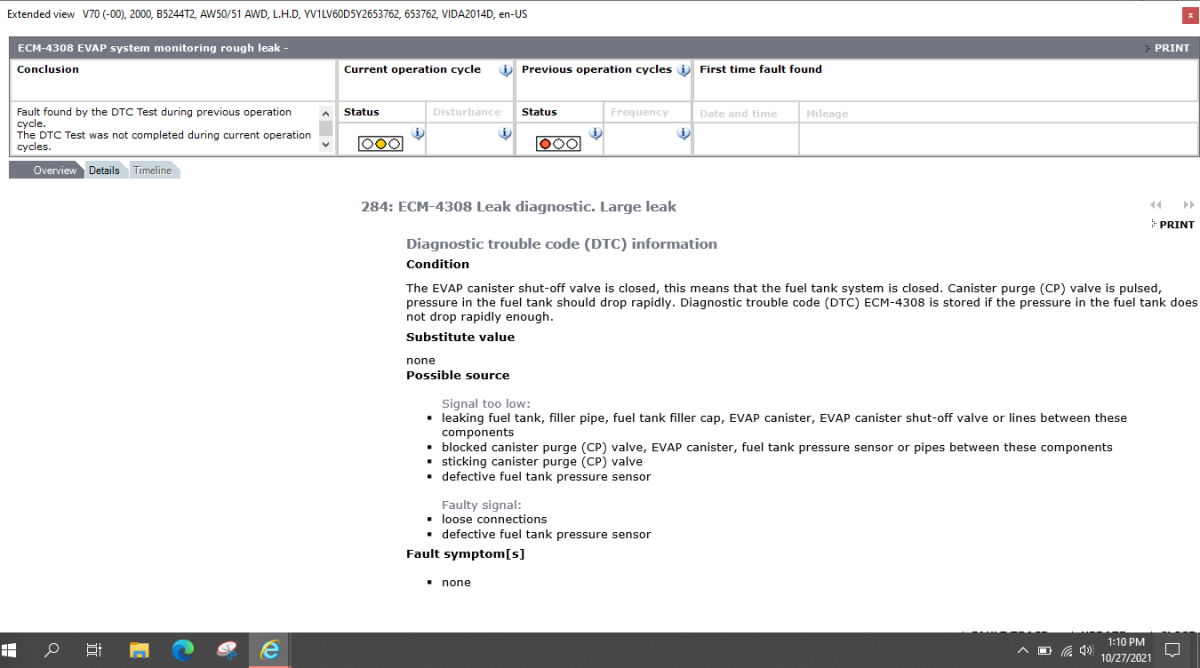Click the red traffic-light status indicator
Screen dimensions: 1200x668
tap(543, 143)
